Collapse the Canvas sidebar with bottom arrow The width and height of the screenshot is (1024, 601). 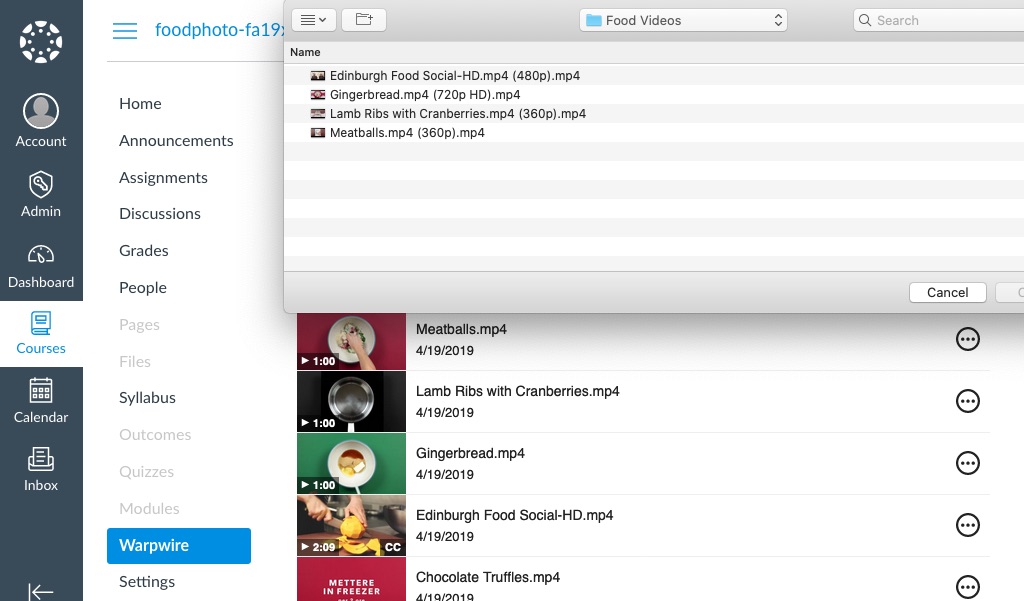pyautogui.click(x=41, y=590)
